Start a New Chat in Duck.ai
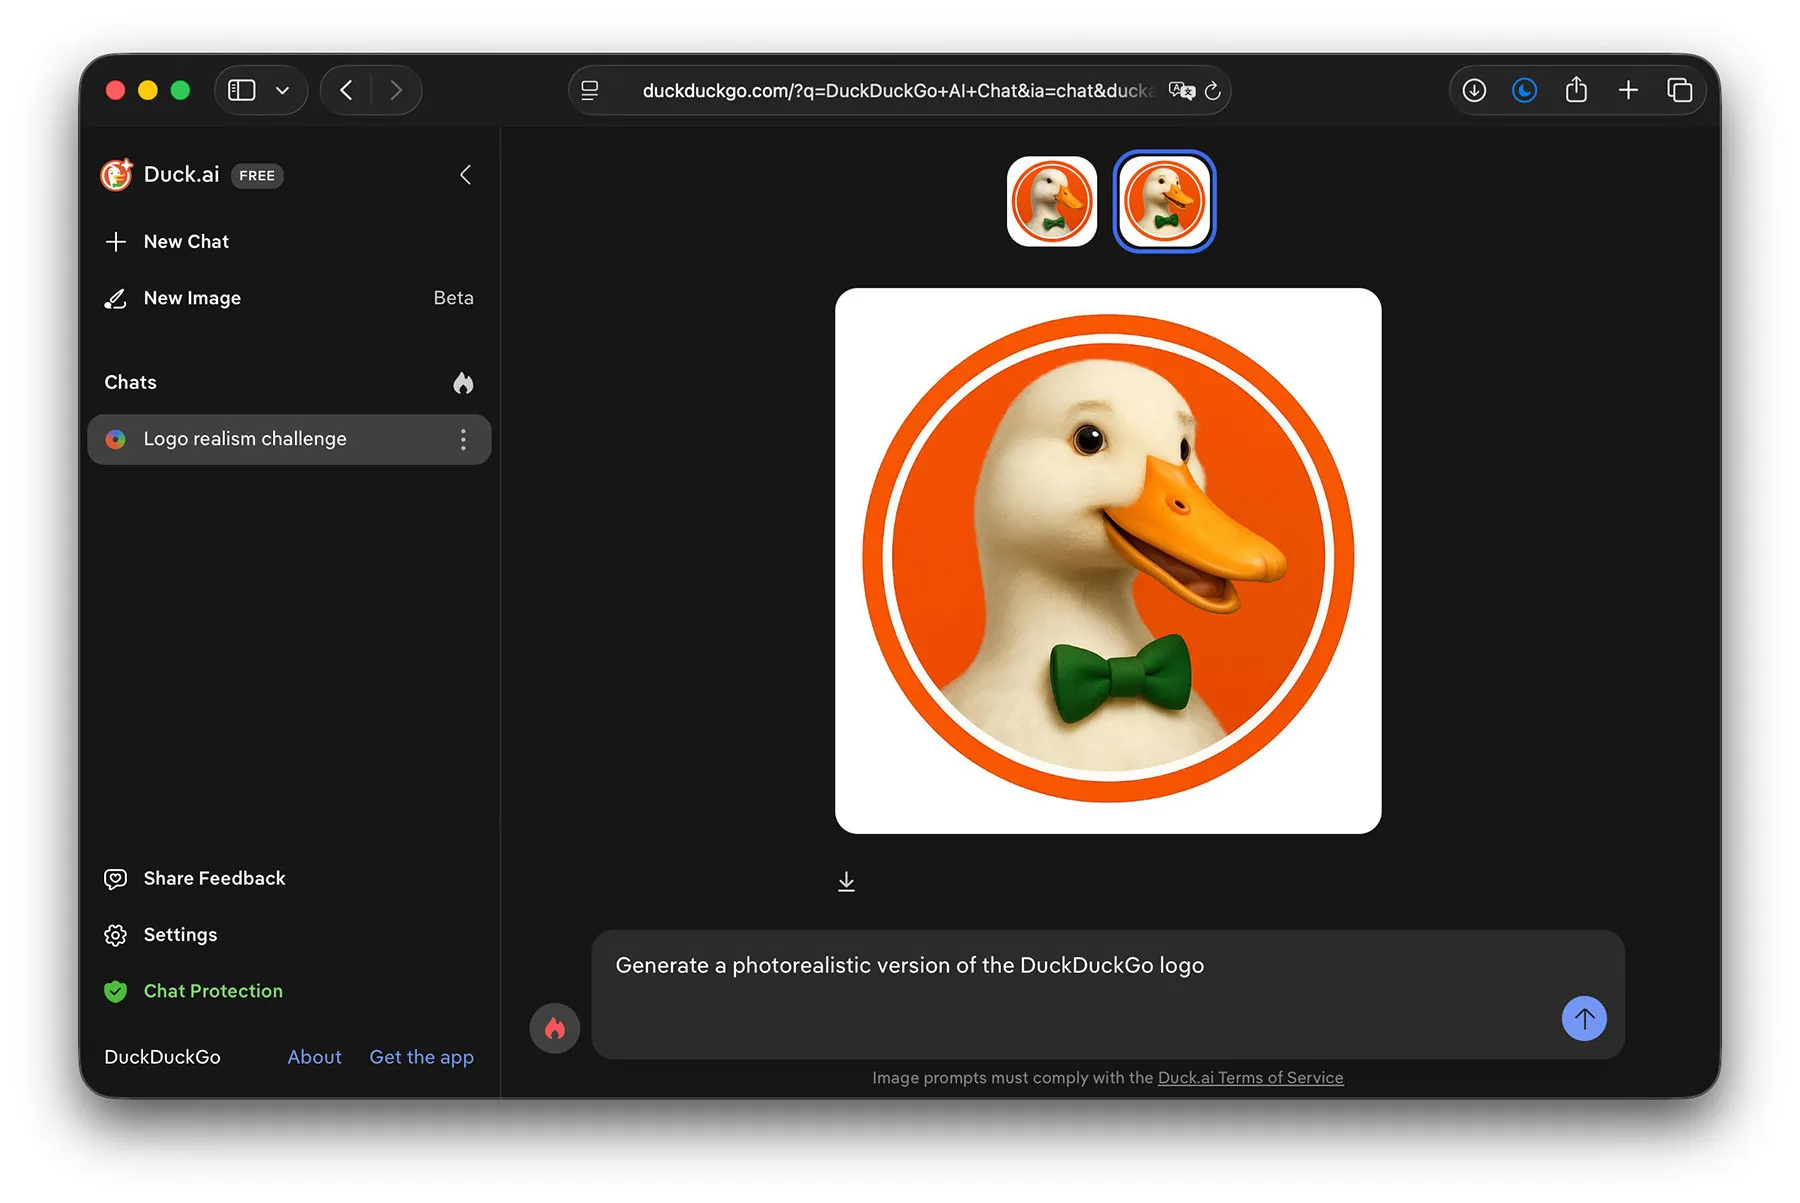Image resolution: width=1800 pixels, height=1203 pixels. (x=186, y=241)
